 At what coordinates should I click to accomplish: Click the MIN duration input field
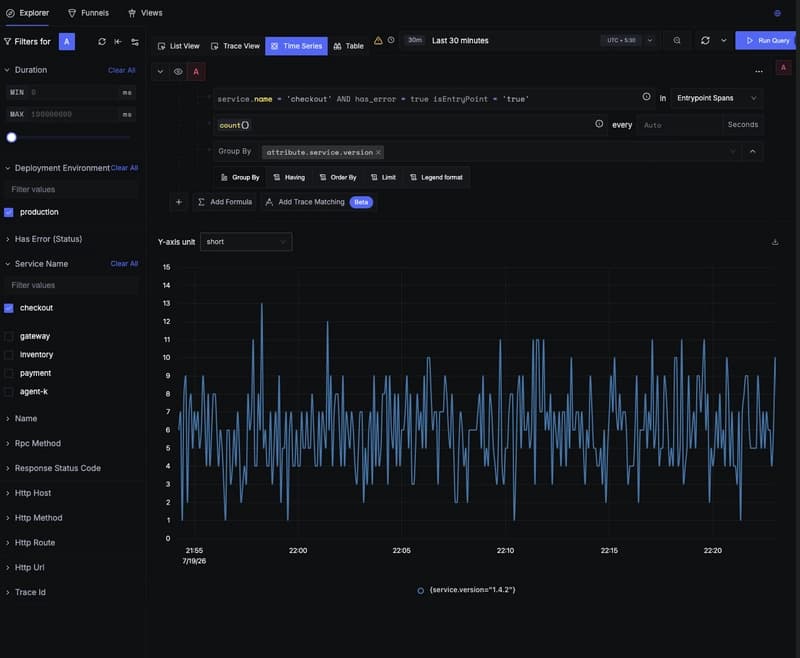pyautogui.click(x=71, y=92)
